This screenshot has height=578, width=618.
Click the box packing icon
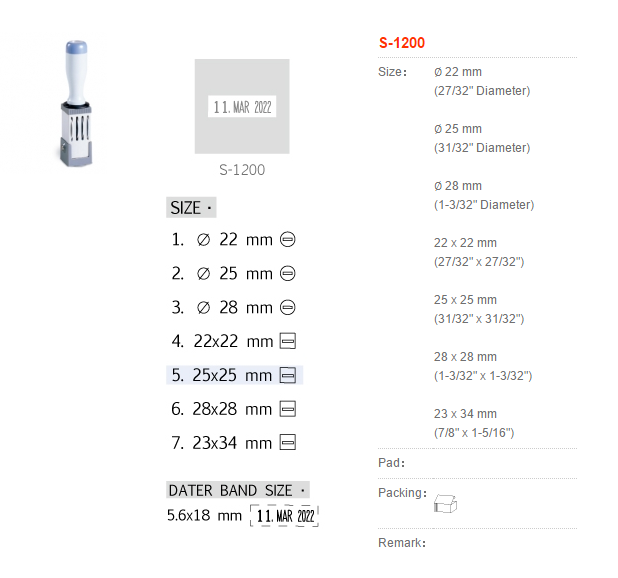tap(445, 504)
